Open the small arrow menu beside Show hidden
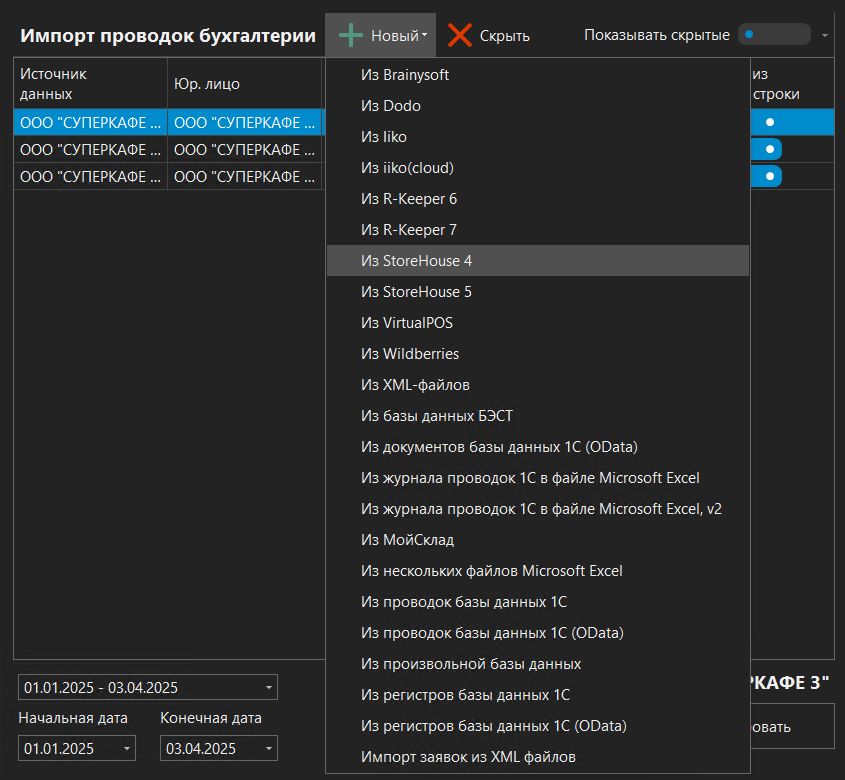 tap(825, 35)
